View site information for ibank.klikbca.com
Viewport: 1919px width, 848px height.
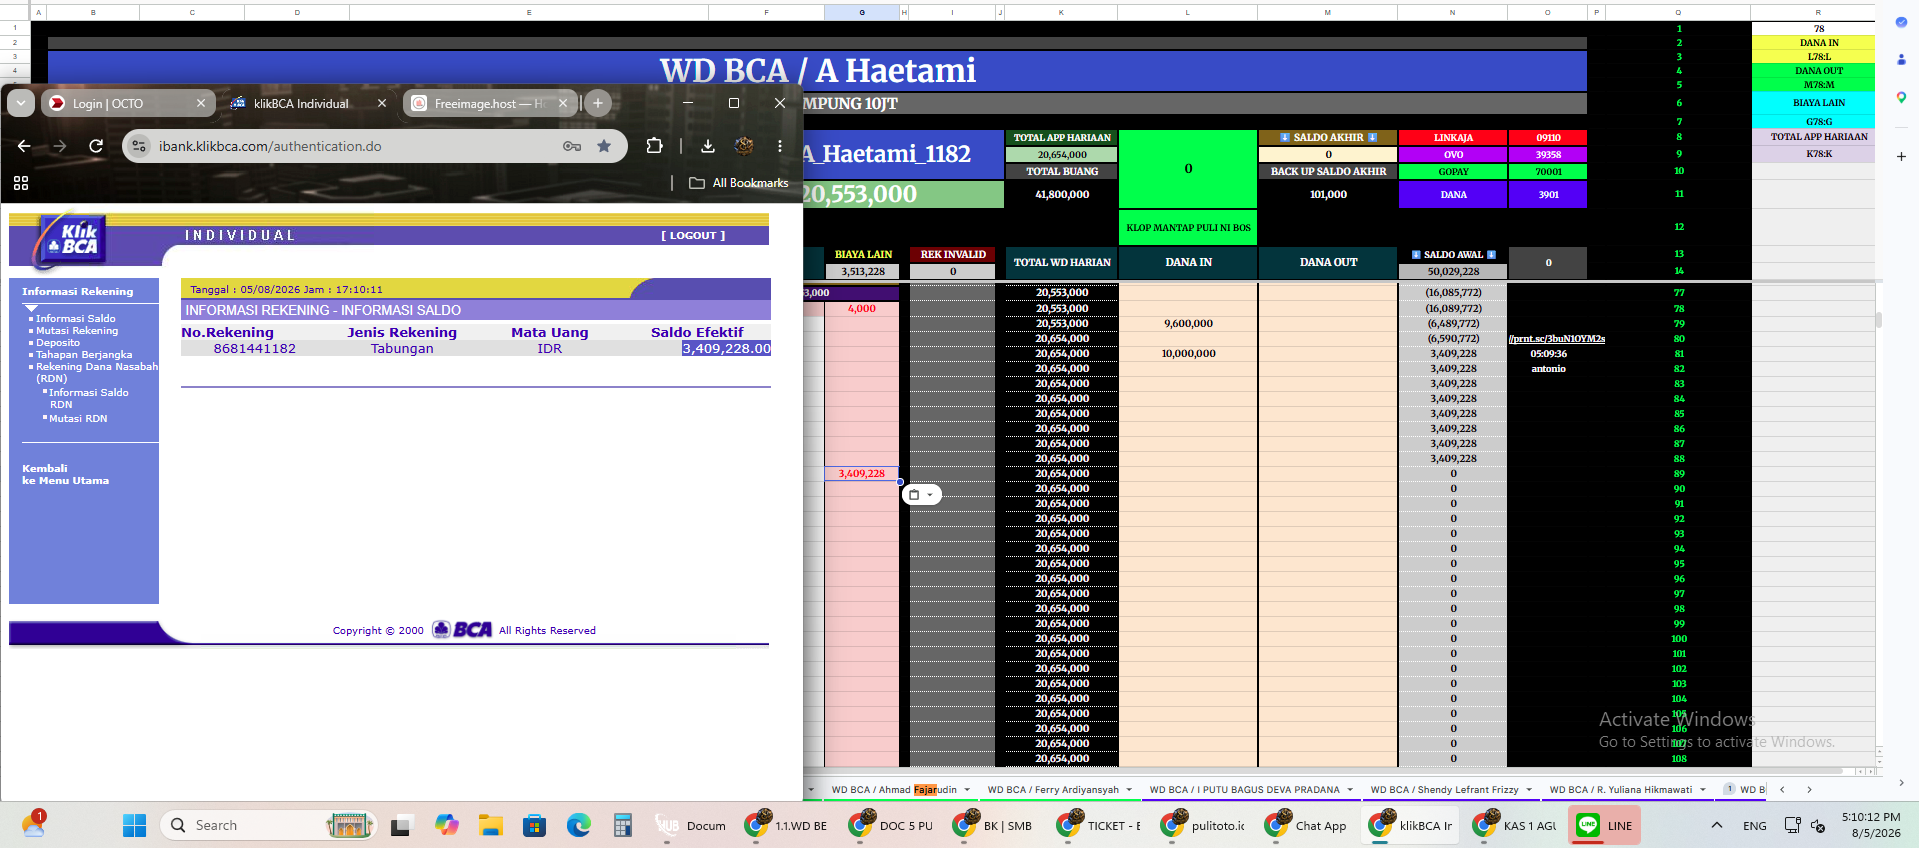pyautogui.click(x=139, y=146)
